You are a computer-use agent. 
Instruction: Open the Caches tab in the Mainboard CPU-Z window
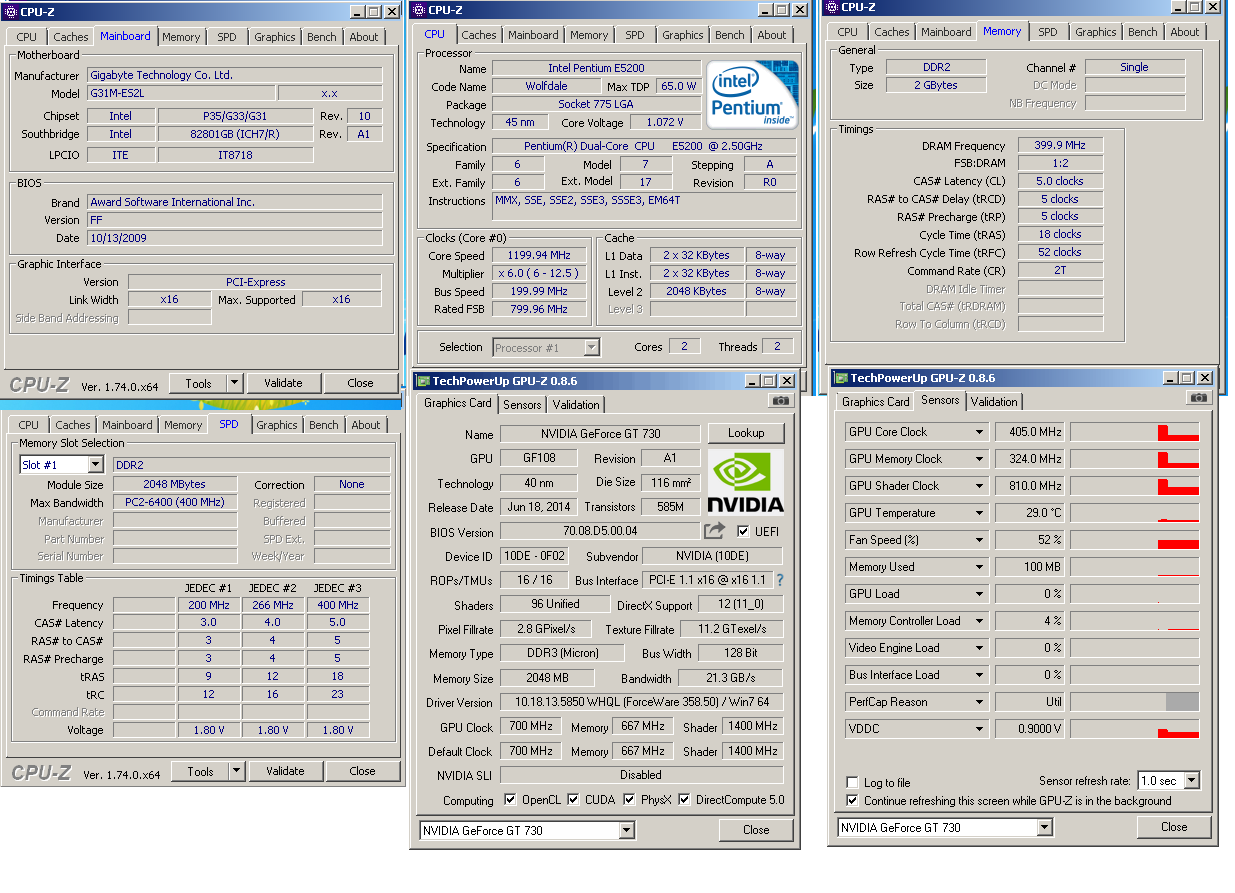tap(71, 37)
